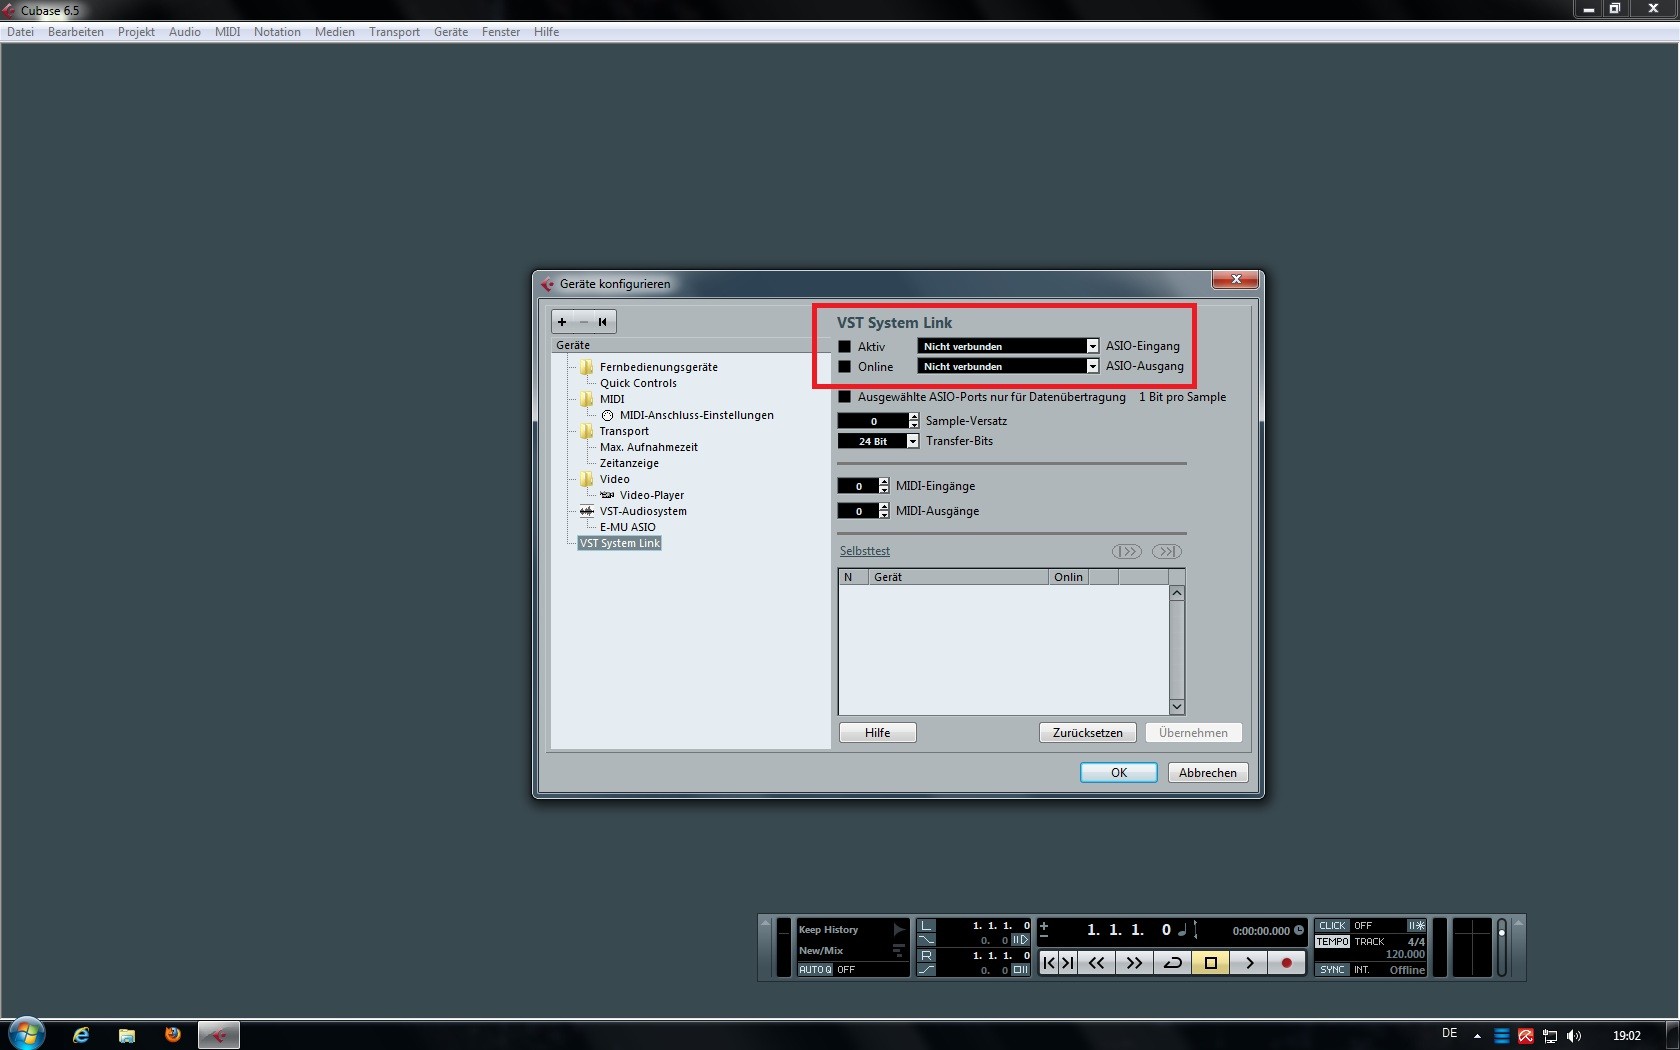Image resolution: width=1680 pixels, height=1050 pixels.
Task: Confirm the dialog with OK
Action: (1119, 773)
